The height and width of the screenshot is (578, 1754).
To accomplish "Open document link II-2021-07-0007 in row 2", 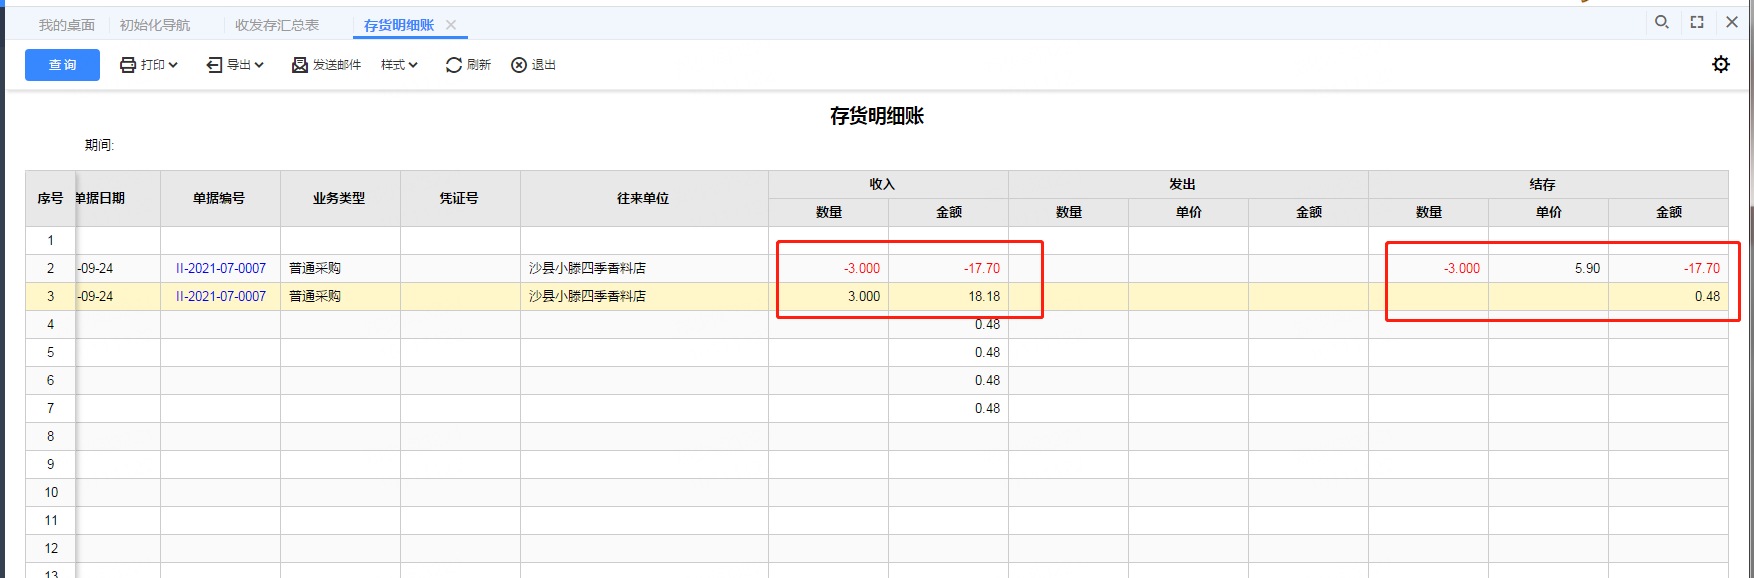I will coord(221,268).
